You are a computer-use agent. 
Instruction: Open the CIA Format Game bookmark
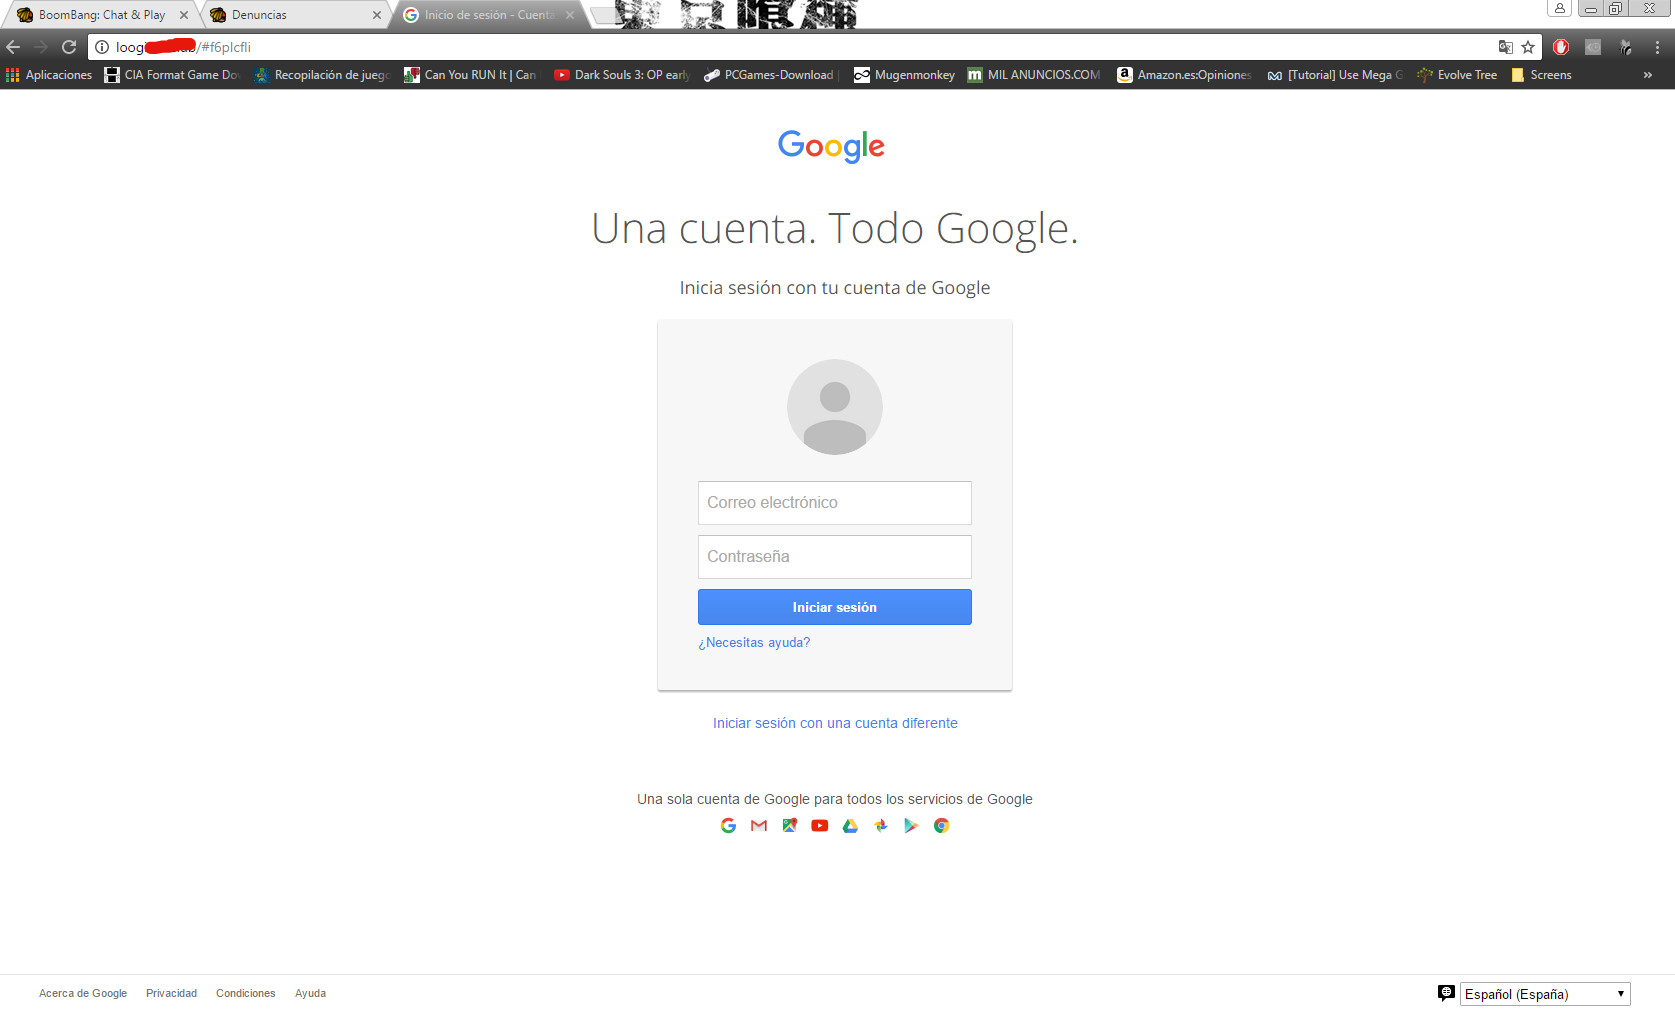tap(172, 75)
